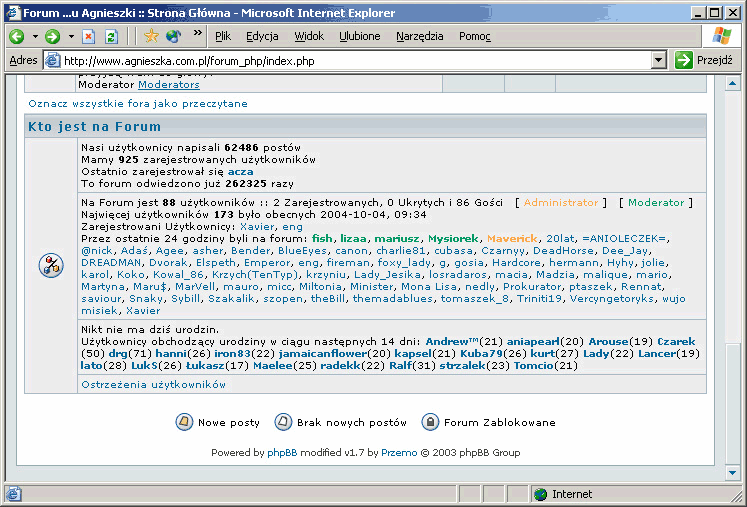Refresh the page with the green arrows icon
Image resolution: width=747 pixels, height=507 pixels.
click(111, 36)
